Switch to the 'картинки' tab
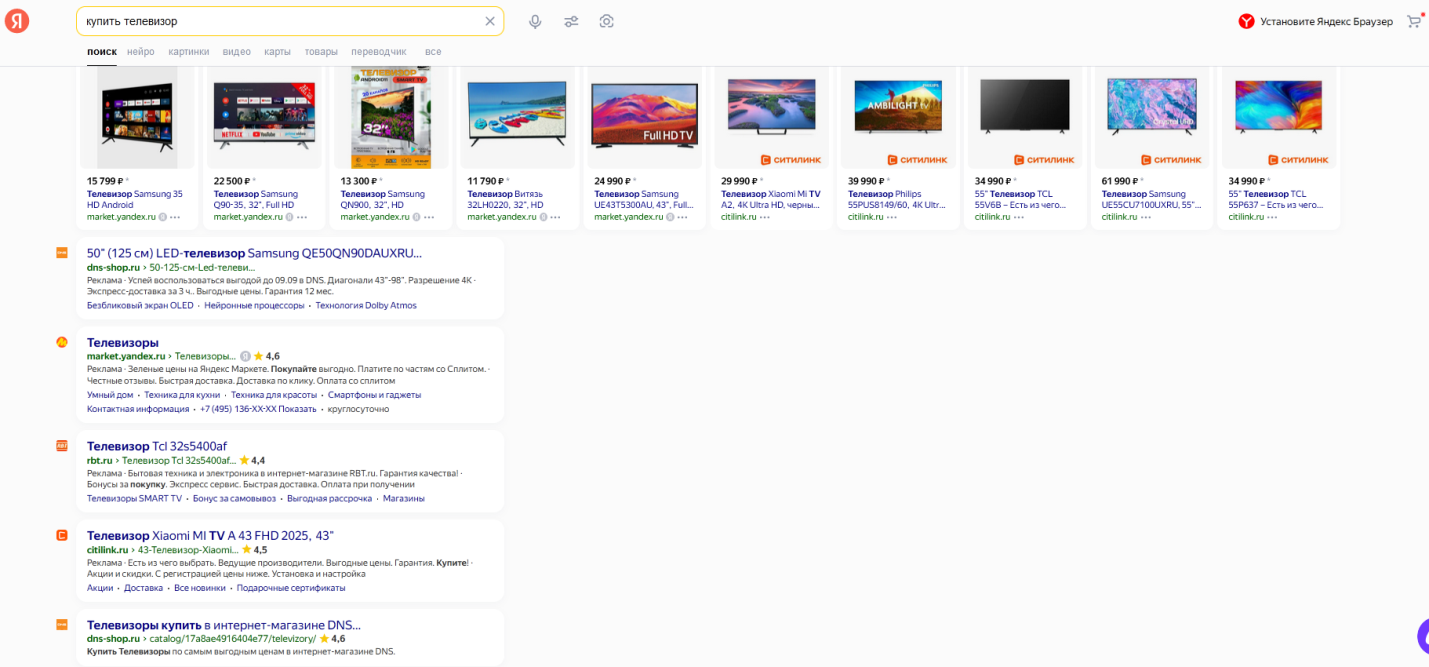1429x667 pixels. pos(189,52)
